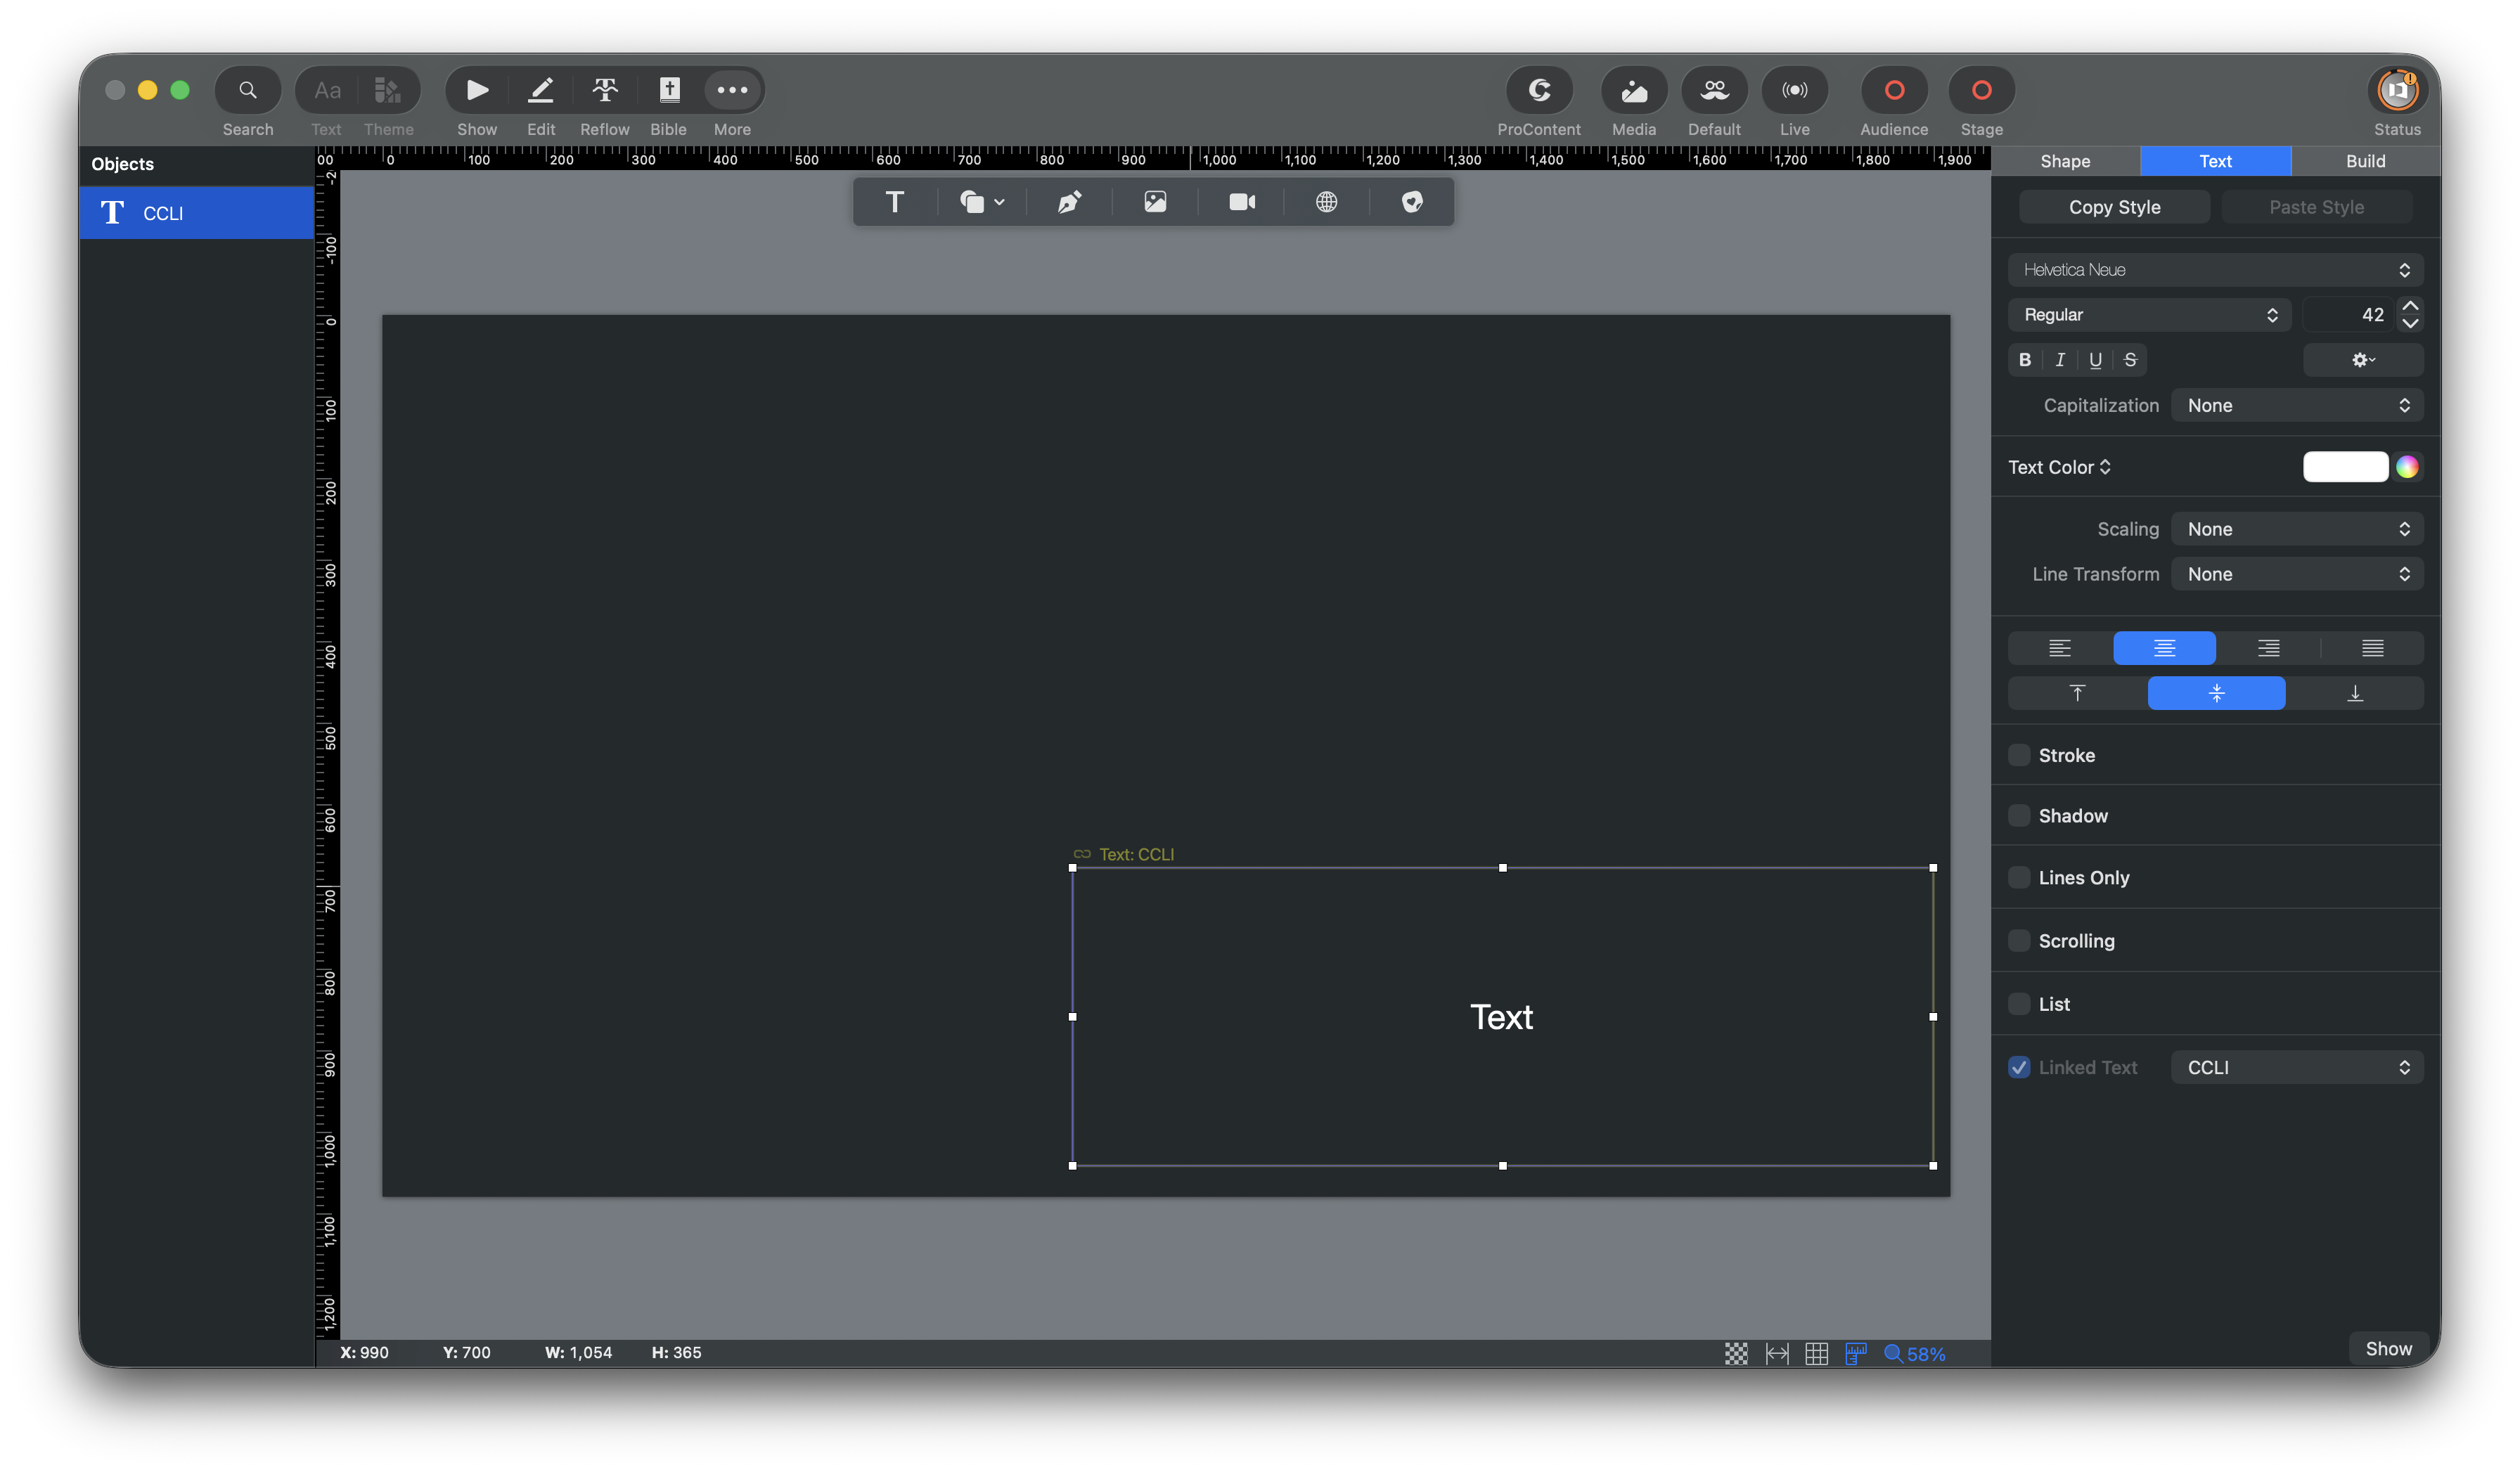Open the color wheel picker
This screenshot has height=1472, width=2520.
click(x=2407, y=467)
